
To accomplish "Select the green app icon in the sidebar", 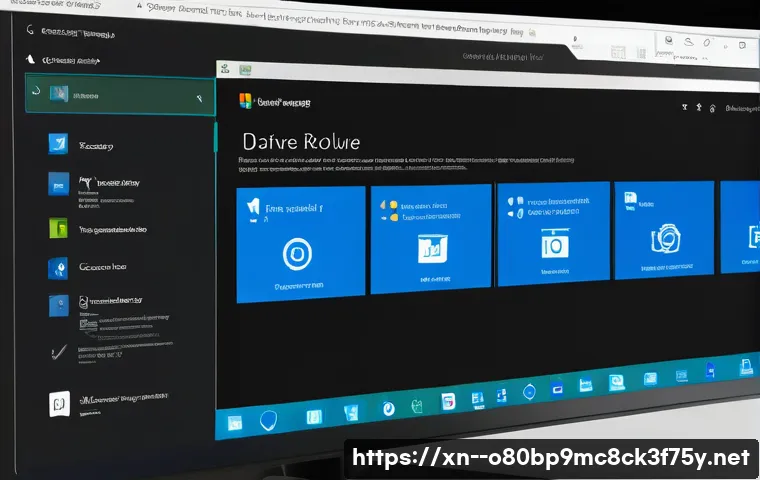I will click(59, 227).
